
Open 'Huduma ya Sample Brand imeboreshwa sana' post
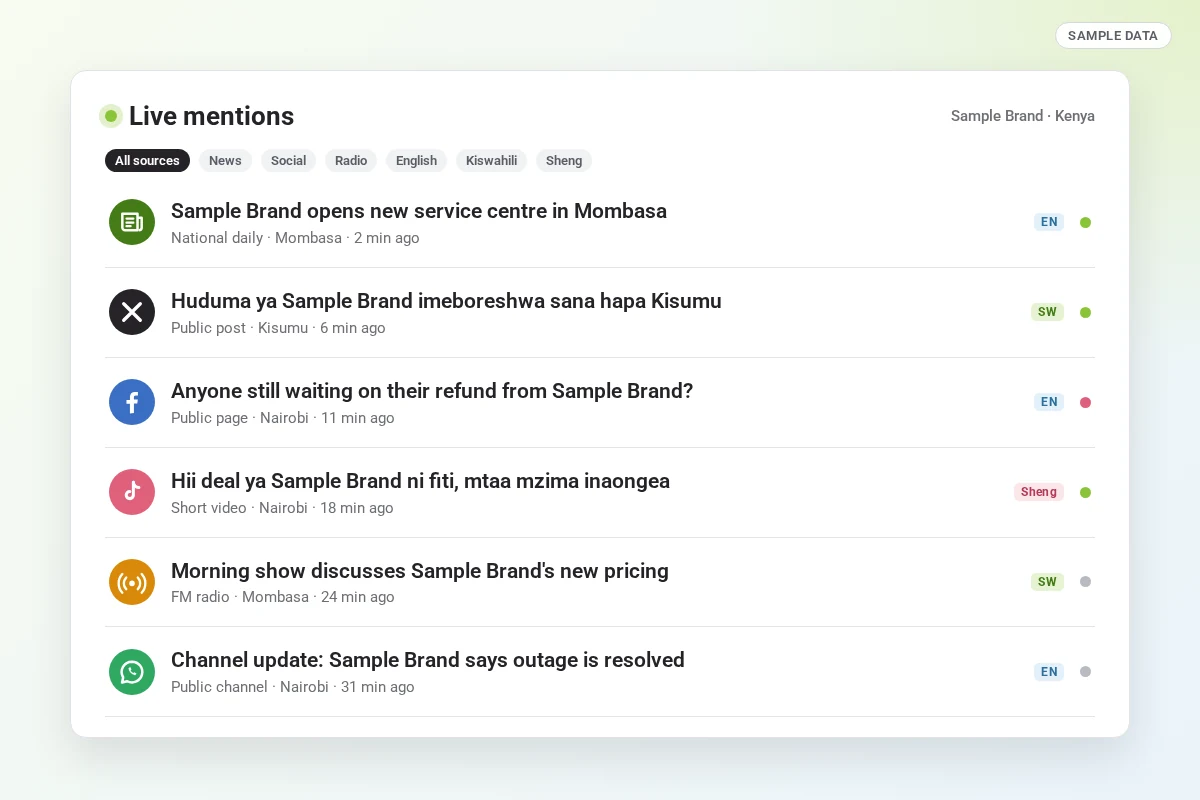[x=446, y=301]
